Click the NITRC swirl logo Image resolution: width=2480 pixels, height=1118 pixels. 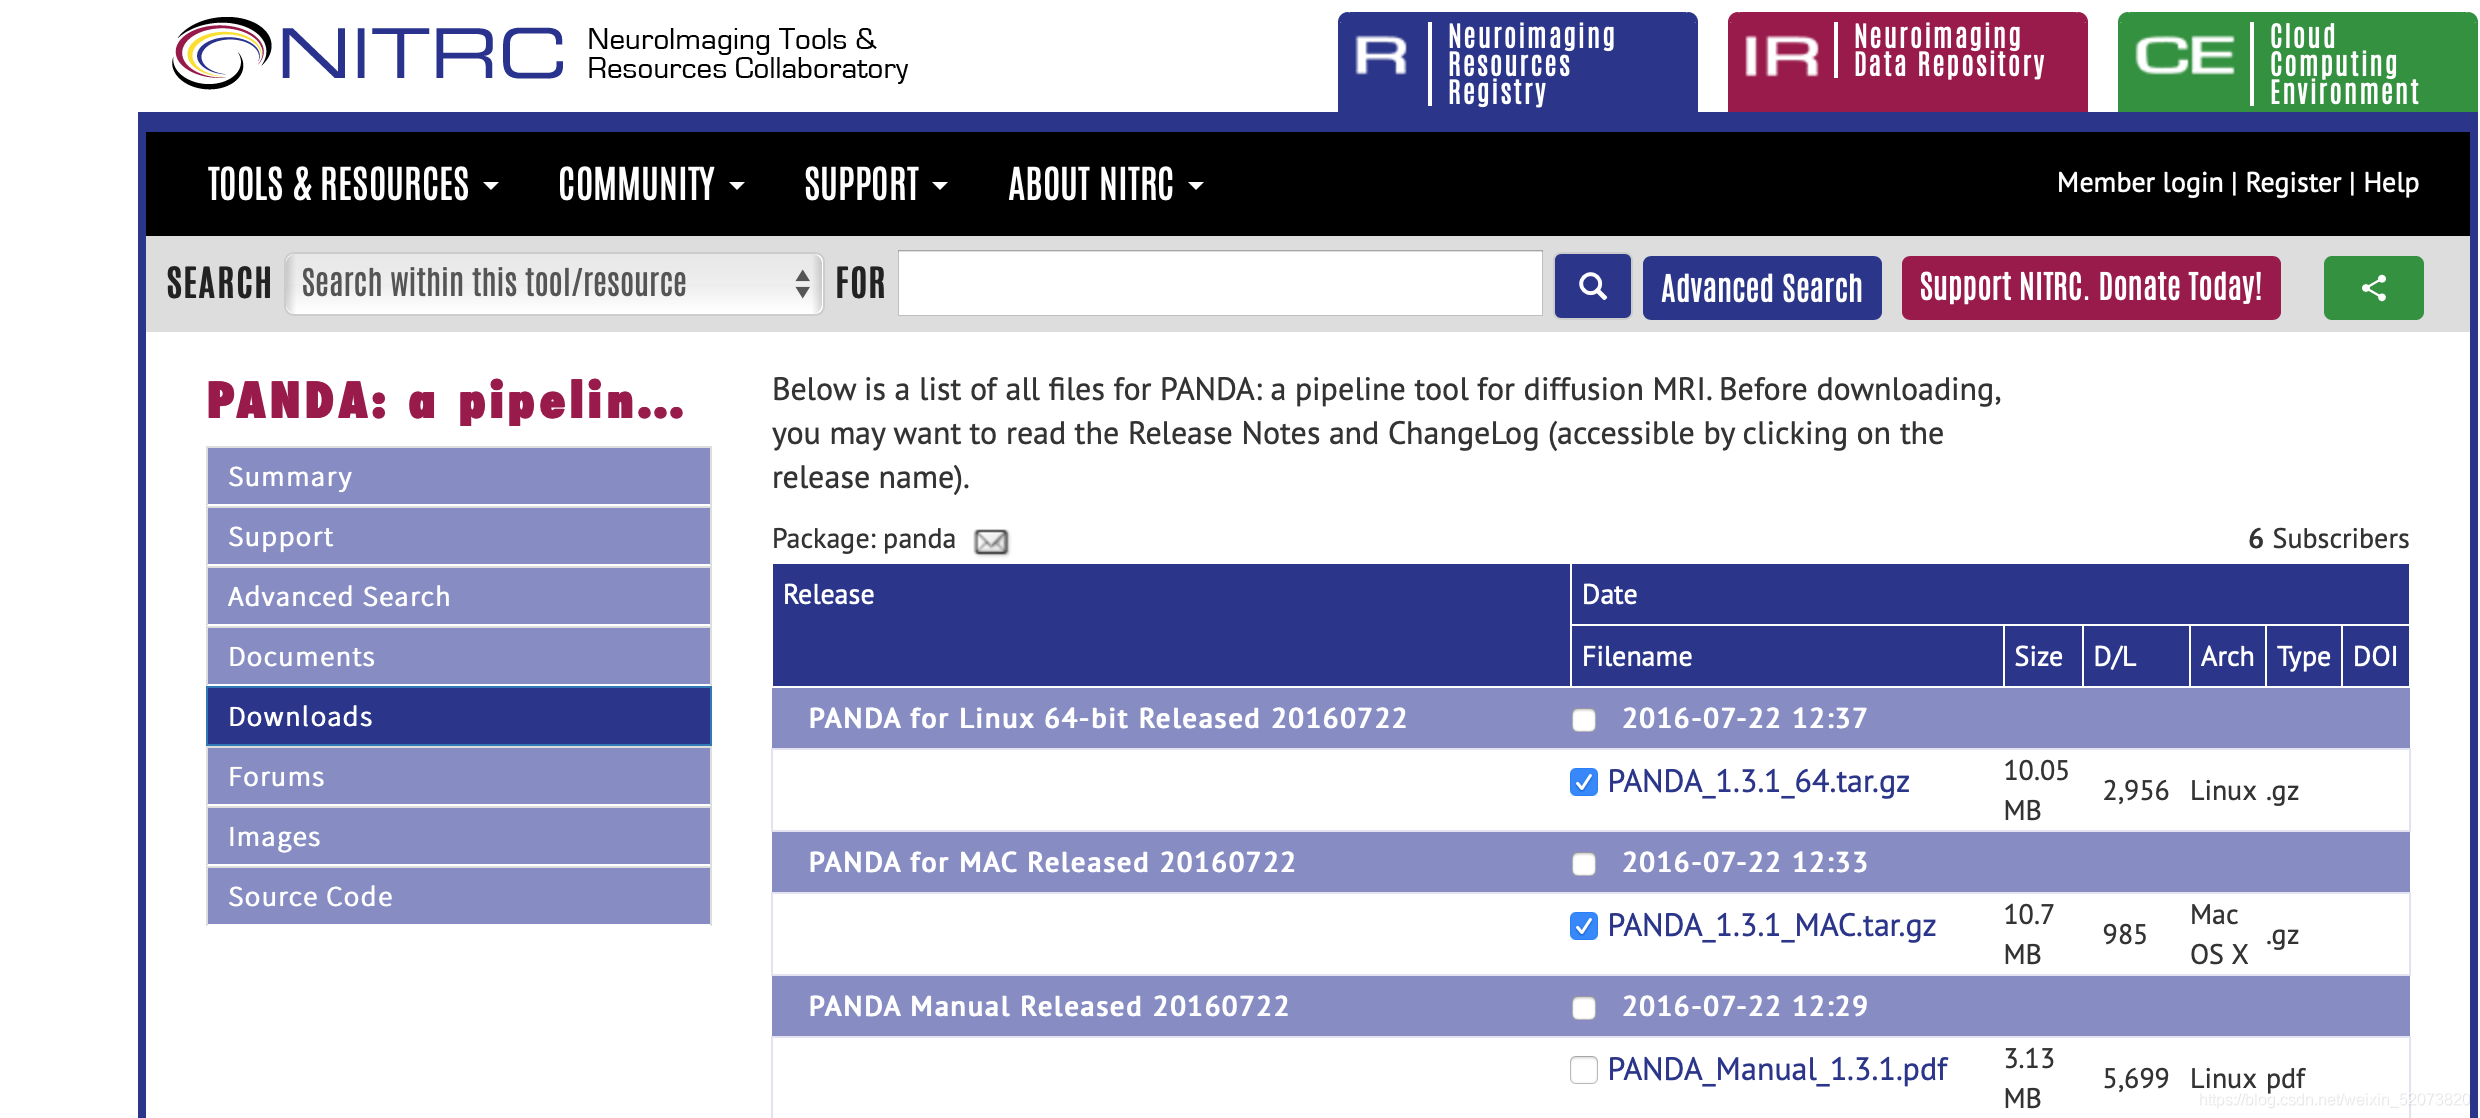point(222,53)
